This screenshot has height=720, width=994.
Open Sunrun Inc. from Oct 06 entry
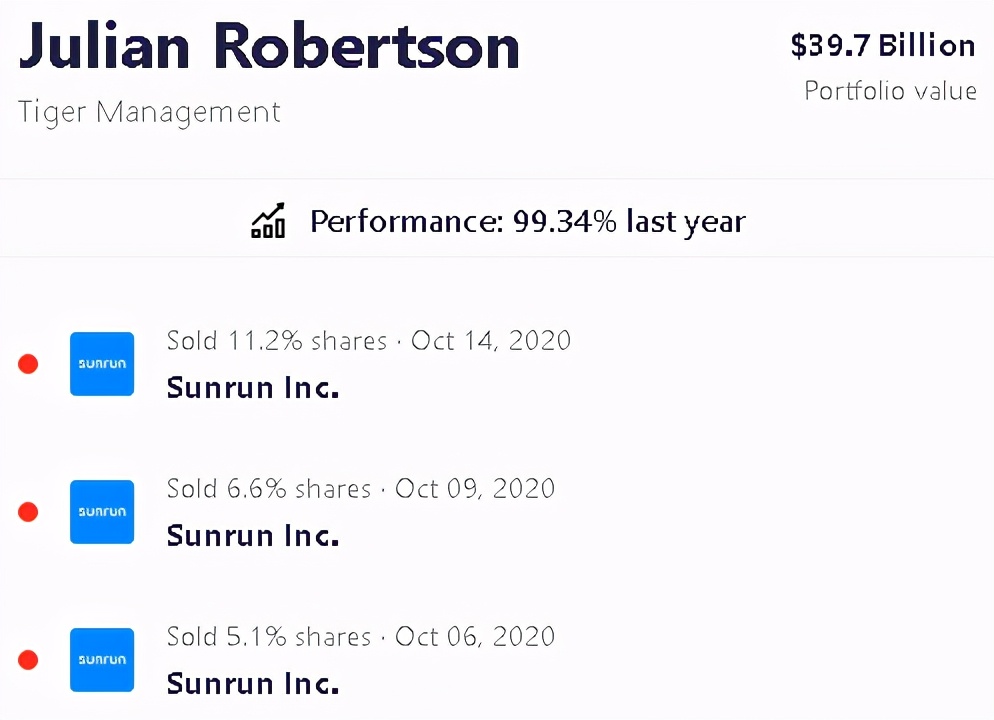point(253,684)
